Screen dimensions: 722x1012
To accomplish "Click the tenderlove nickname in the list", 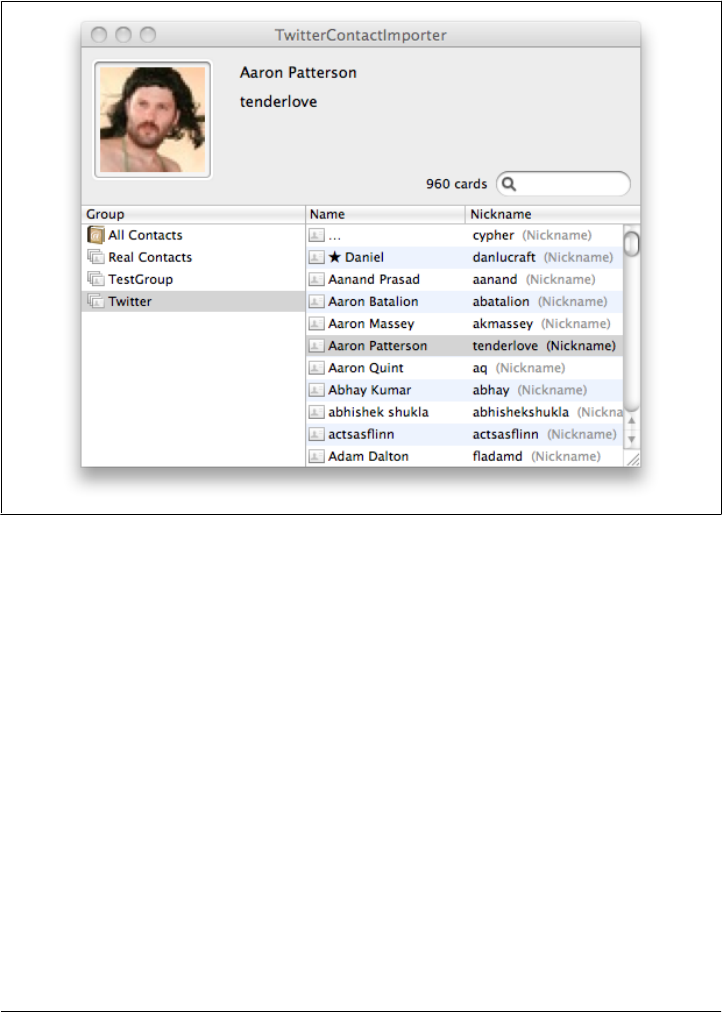I will tap(505, 345).
